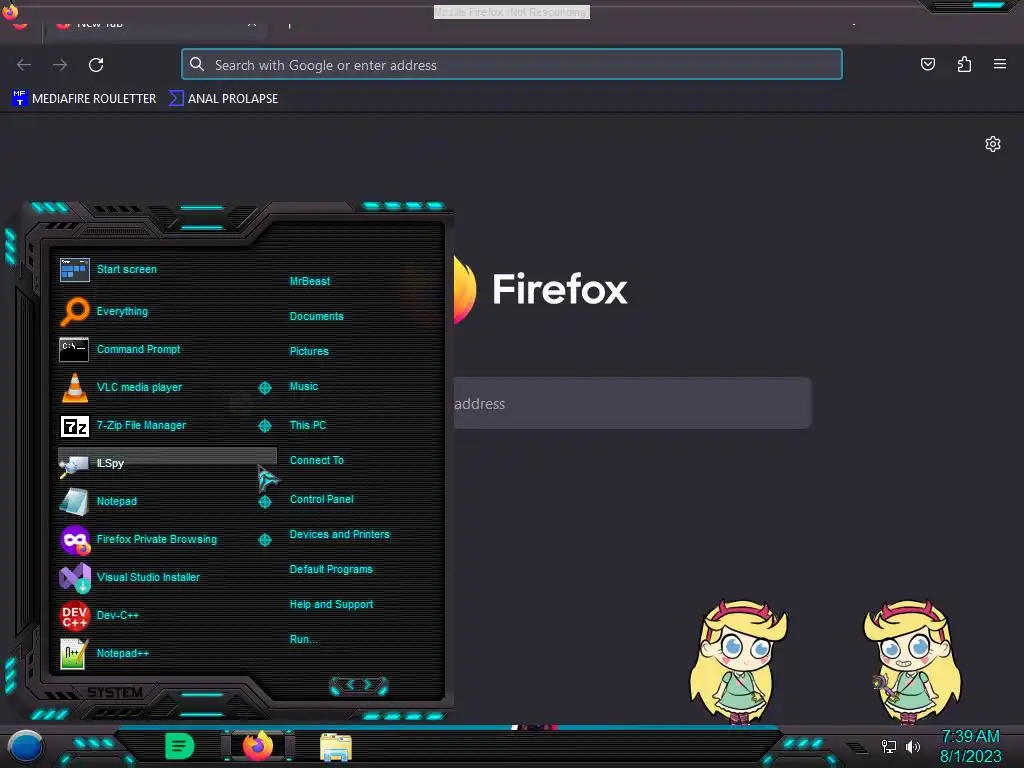The image size is (1024, 768).
Task: Open Firefox hamburger application menu
Action: (x=1000, y=64)
